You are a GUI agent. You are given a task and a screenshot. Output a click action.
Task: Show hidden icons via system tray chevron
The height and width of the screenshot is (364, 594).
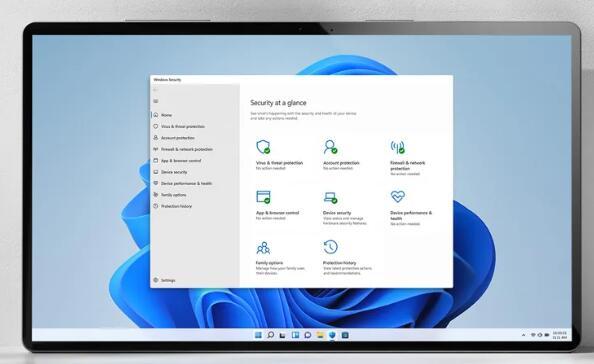click(x=524, y=335)
